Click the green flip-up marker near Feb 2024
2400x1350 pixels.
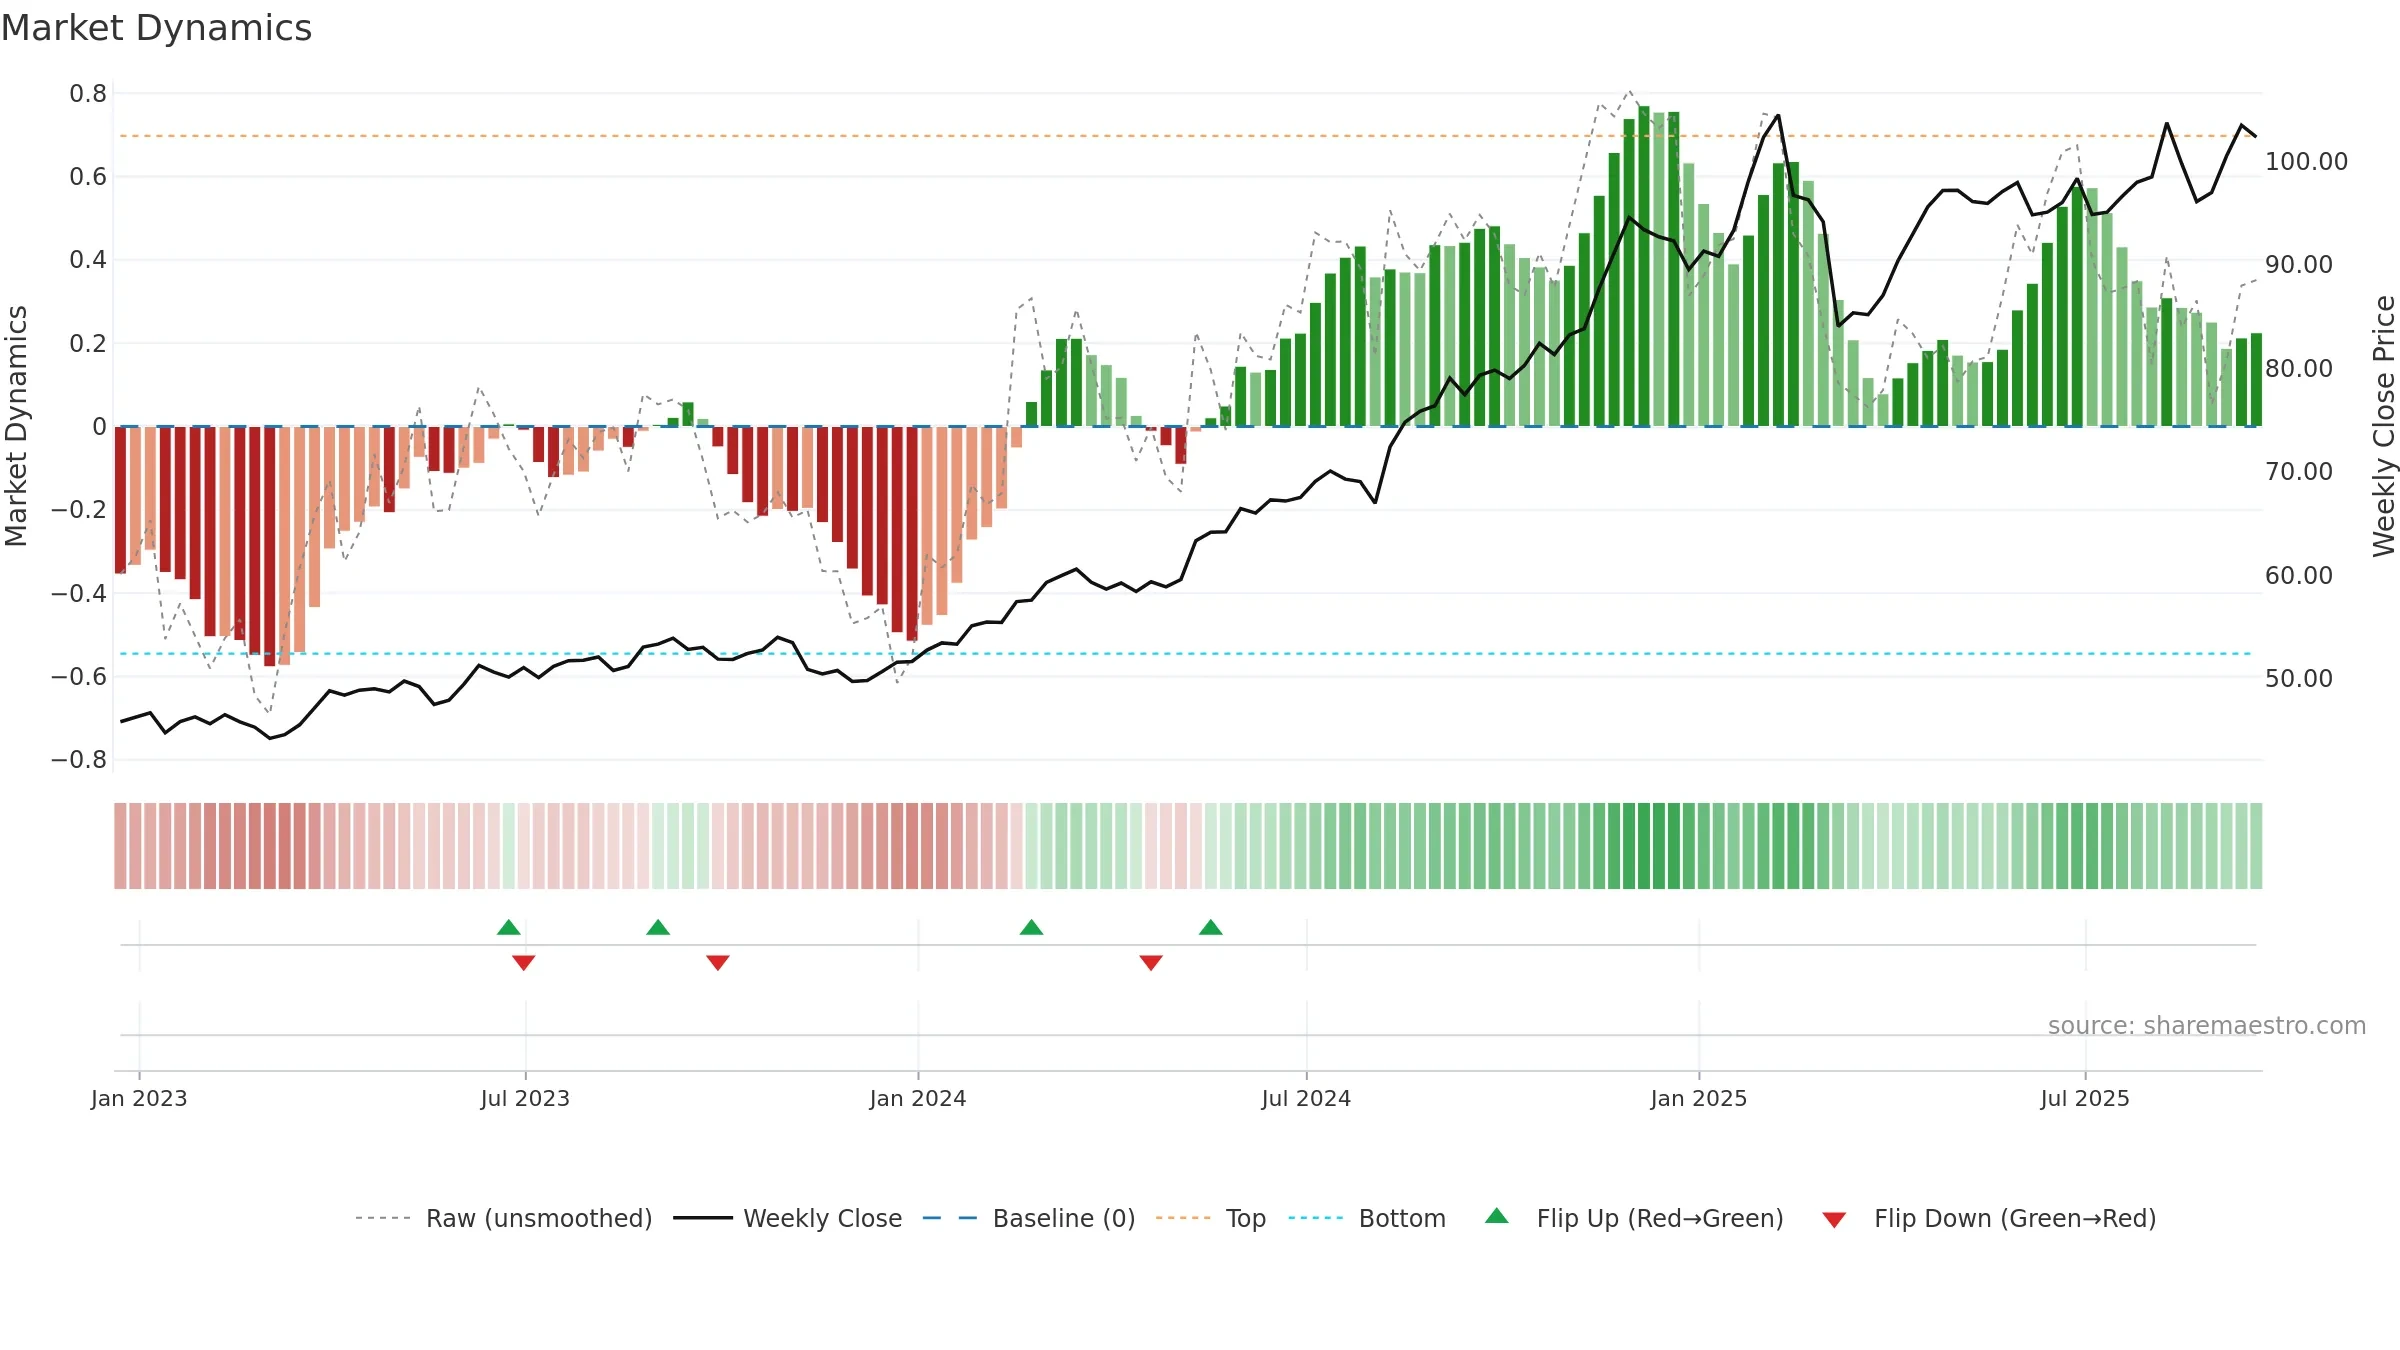tap(1032, 927)
